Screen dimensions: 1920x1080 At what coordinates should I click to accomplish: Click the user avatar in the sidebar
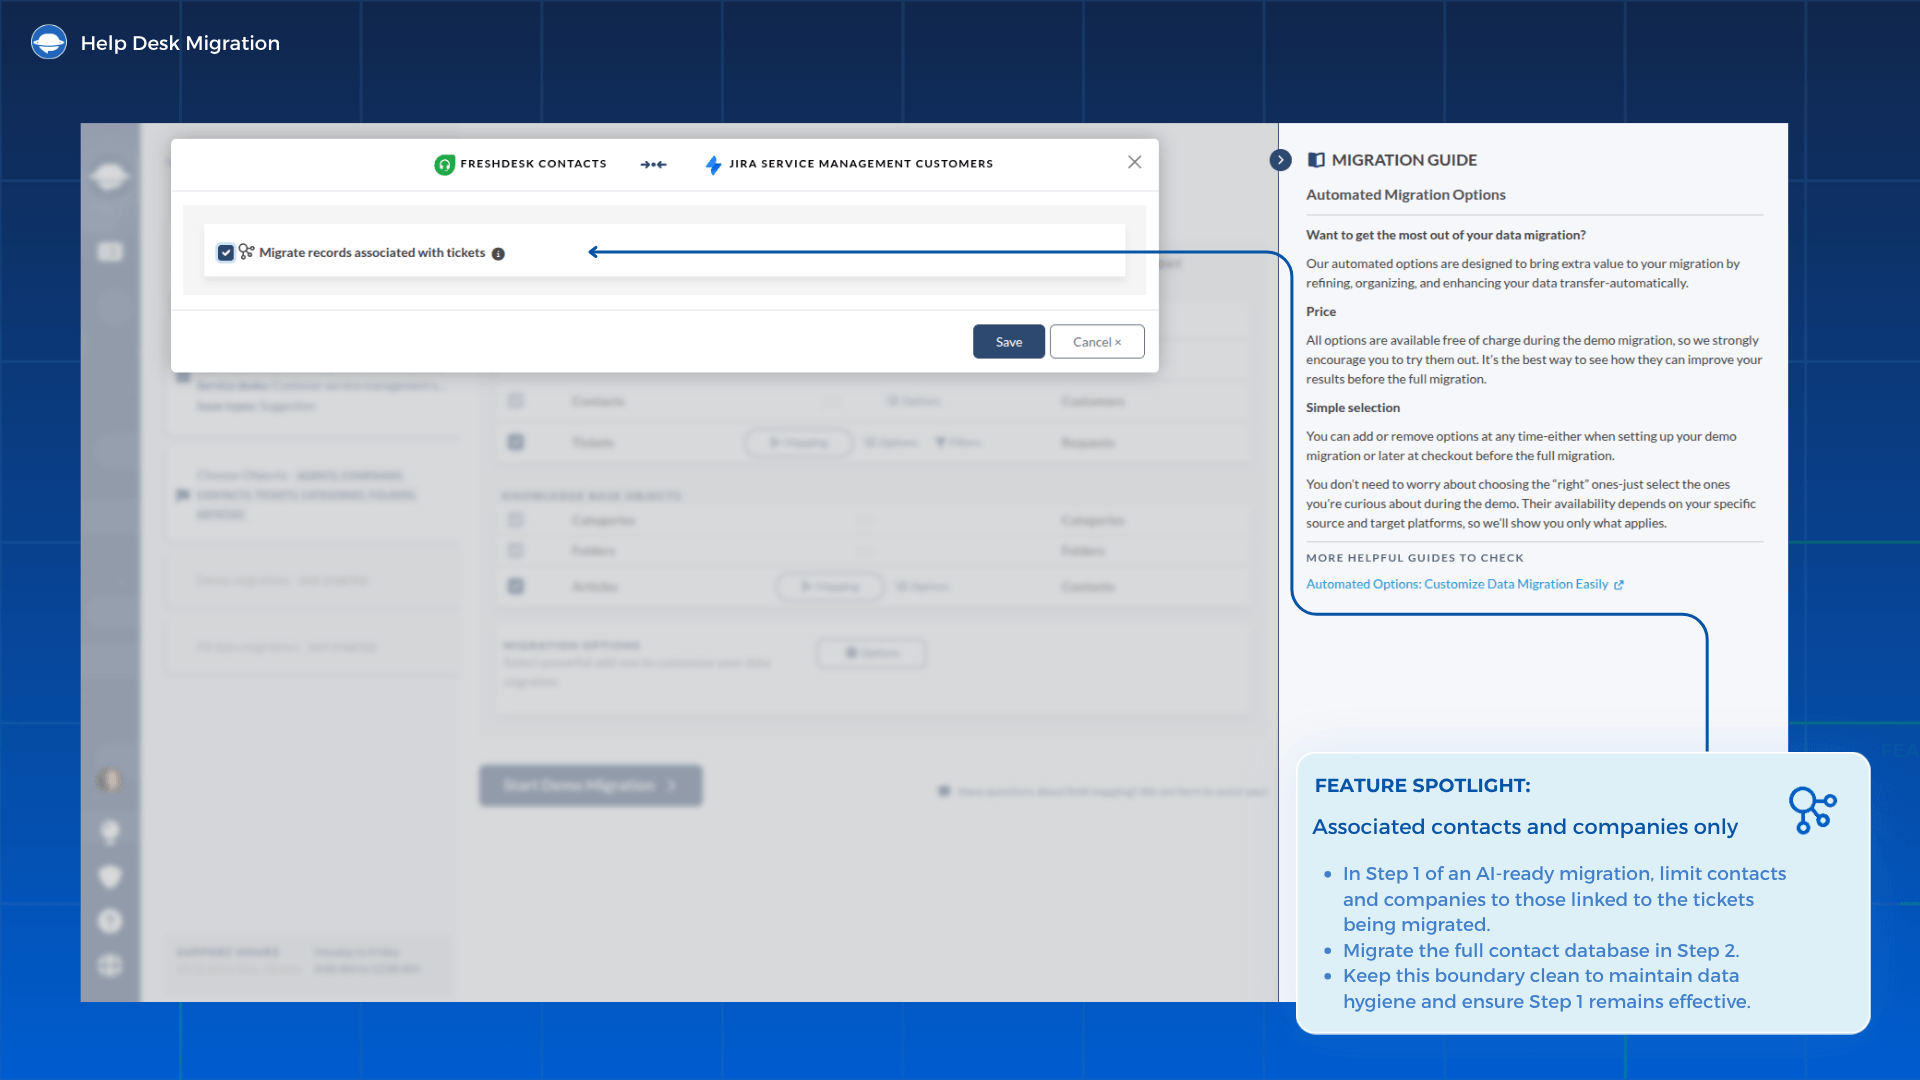[109, 780]
